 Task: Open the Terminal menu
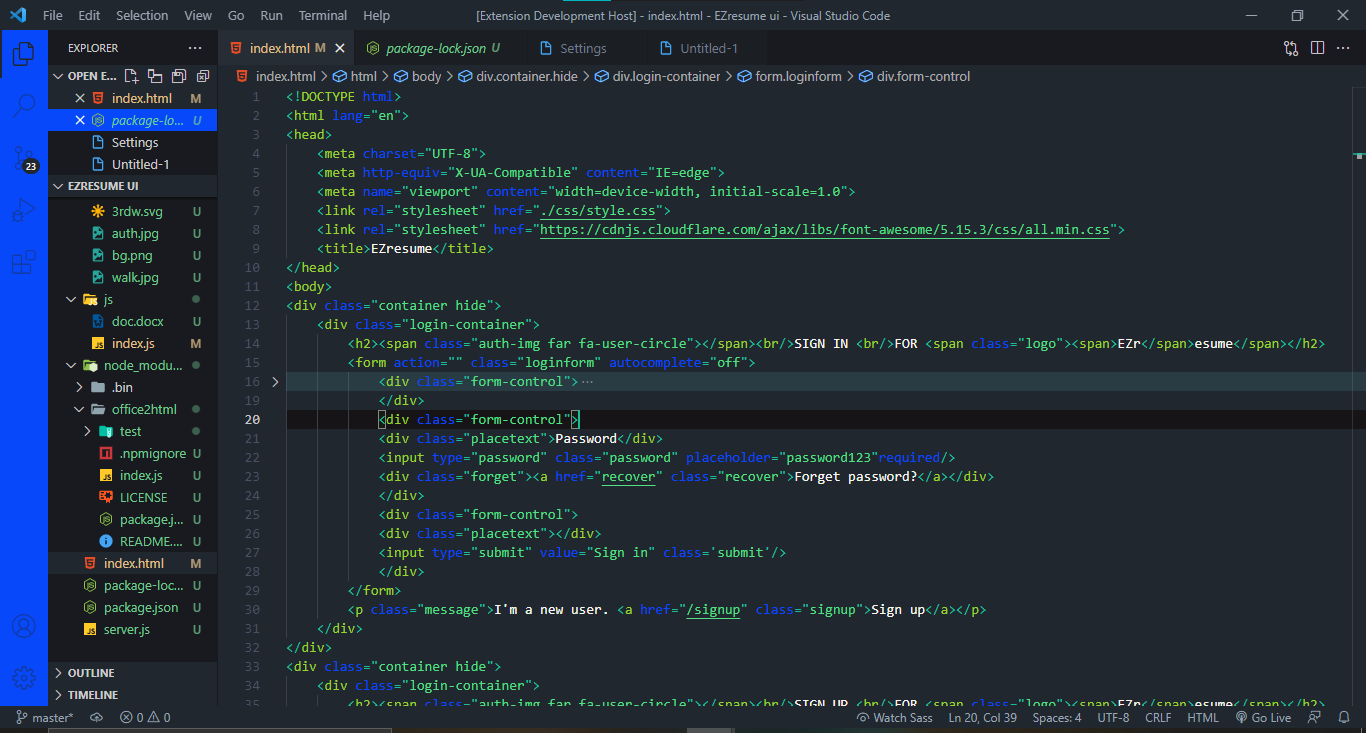[323, 16]
